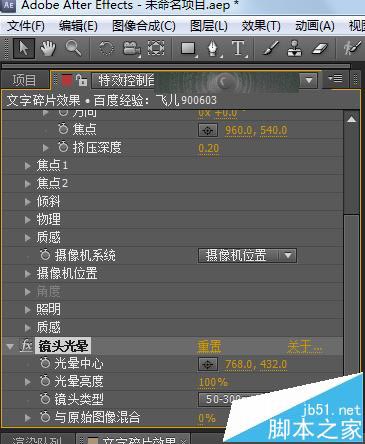Viewport: 365px width, 444px height.
Task: Select the Selection arrow tool
Action: pos(24,49)
